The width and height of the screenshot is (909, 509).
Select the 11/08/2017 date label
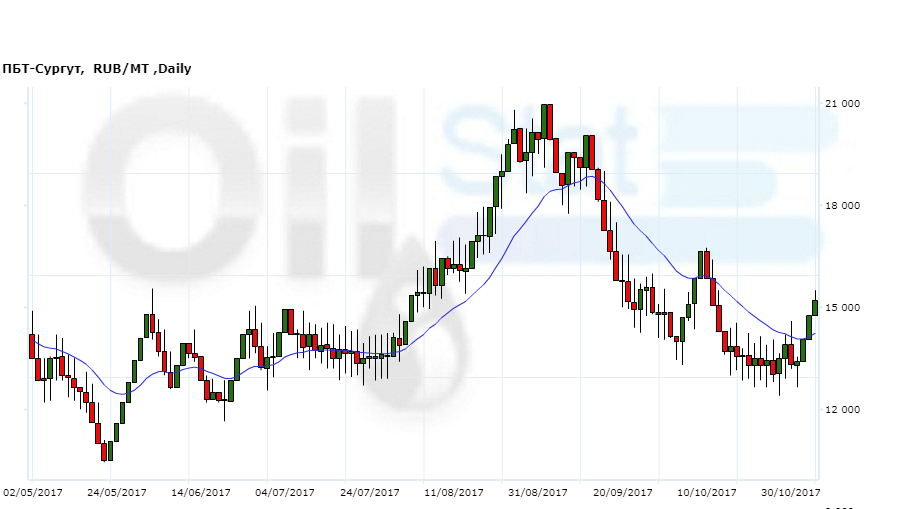click(454, 493)
